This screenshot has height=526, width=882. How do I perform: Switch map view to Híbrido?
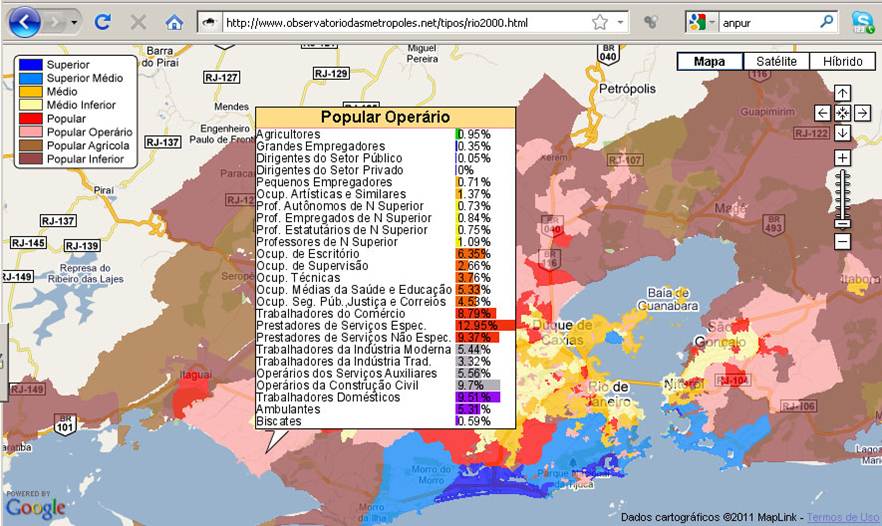(x=843, y=61)
